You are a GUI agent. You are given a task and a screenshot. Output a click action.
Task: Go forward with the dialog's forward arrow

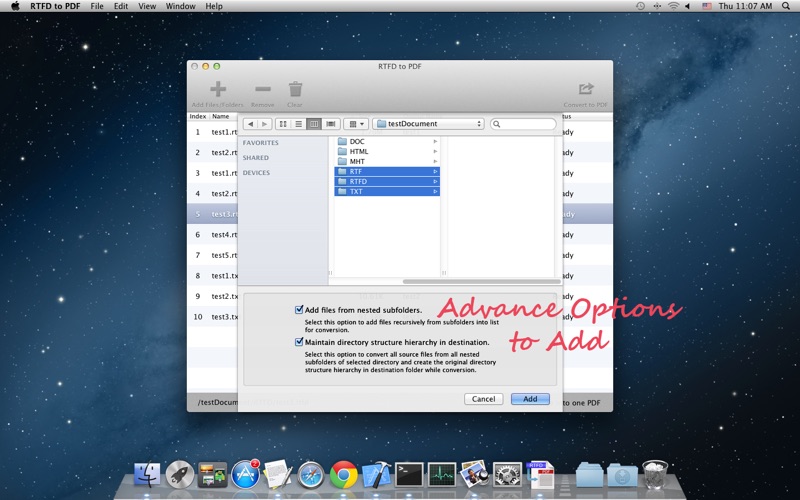coord(264,124)
